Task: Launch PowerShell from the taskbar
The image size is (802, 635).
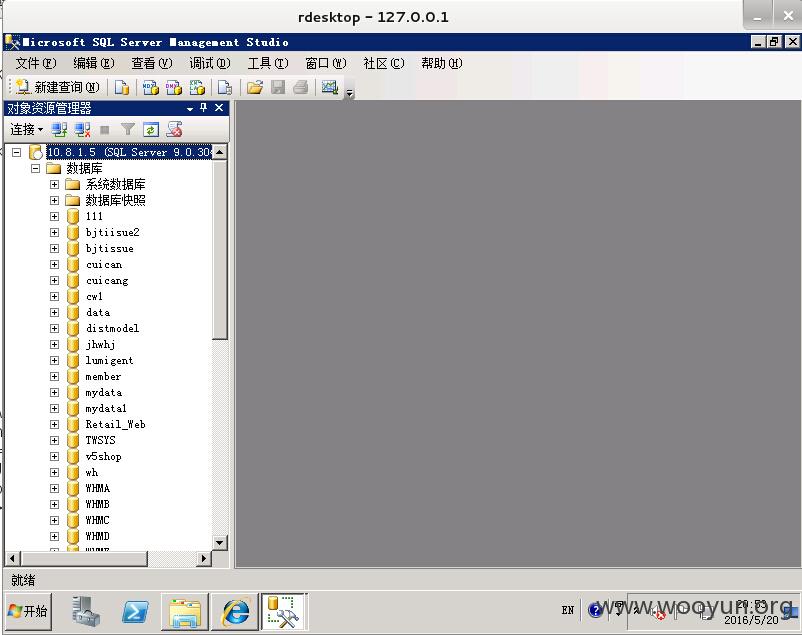Action: (136, 611)
